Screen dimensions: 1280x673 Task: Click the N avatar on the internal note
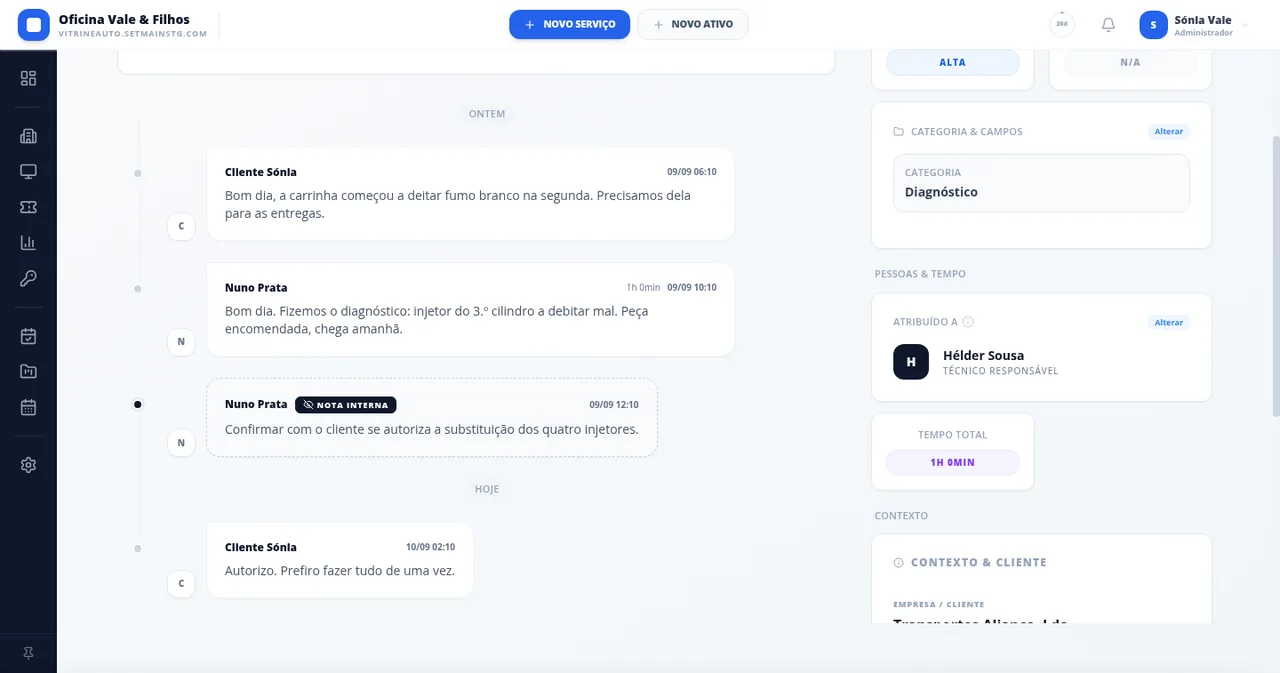tap(181, 443)
